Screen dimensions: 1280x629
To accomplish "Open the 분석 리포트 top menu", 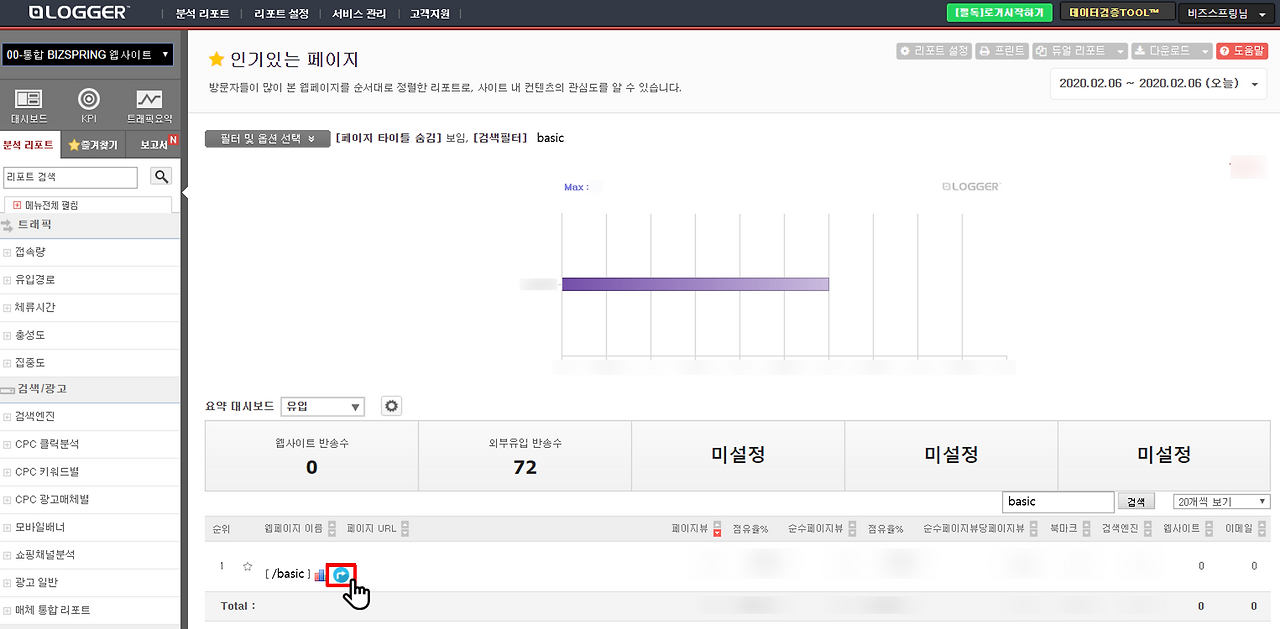I will click(202, 14).
